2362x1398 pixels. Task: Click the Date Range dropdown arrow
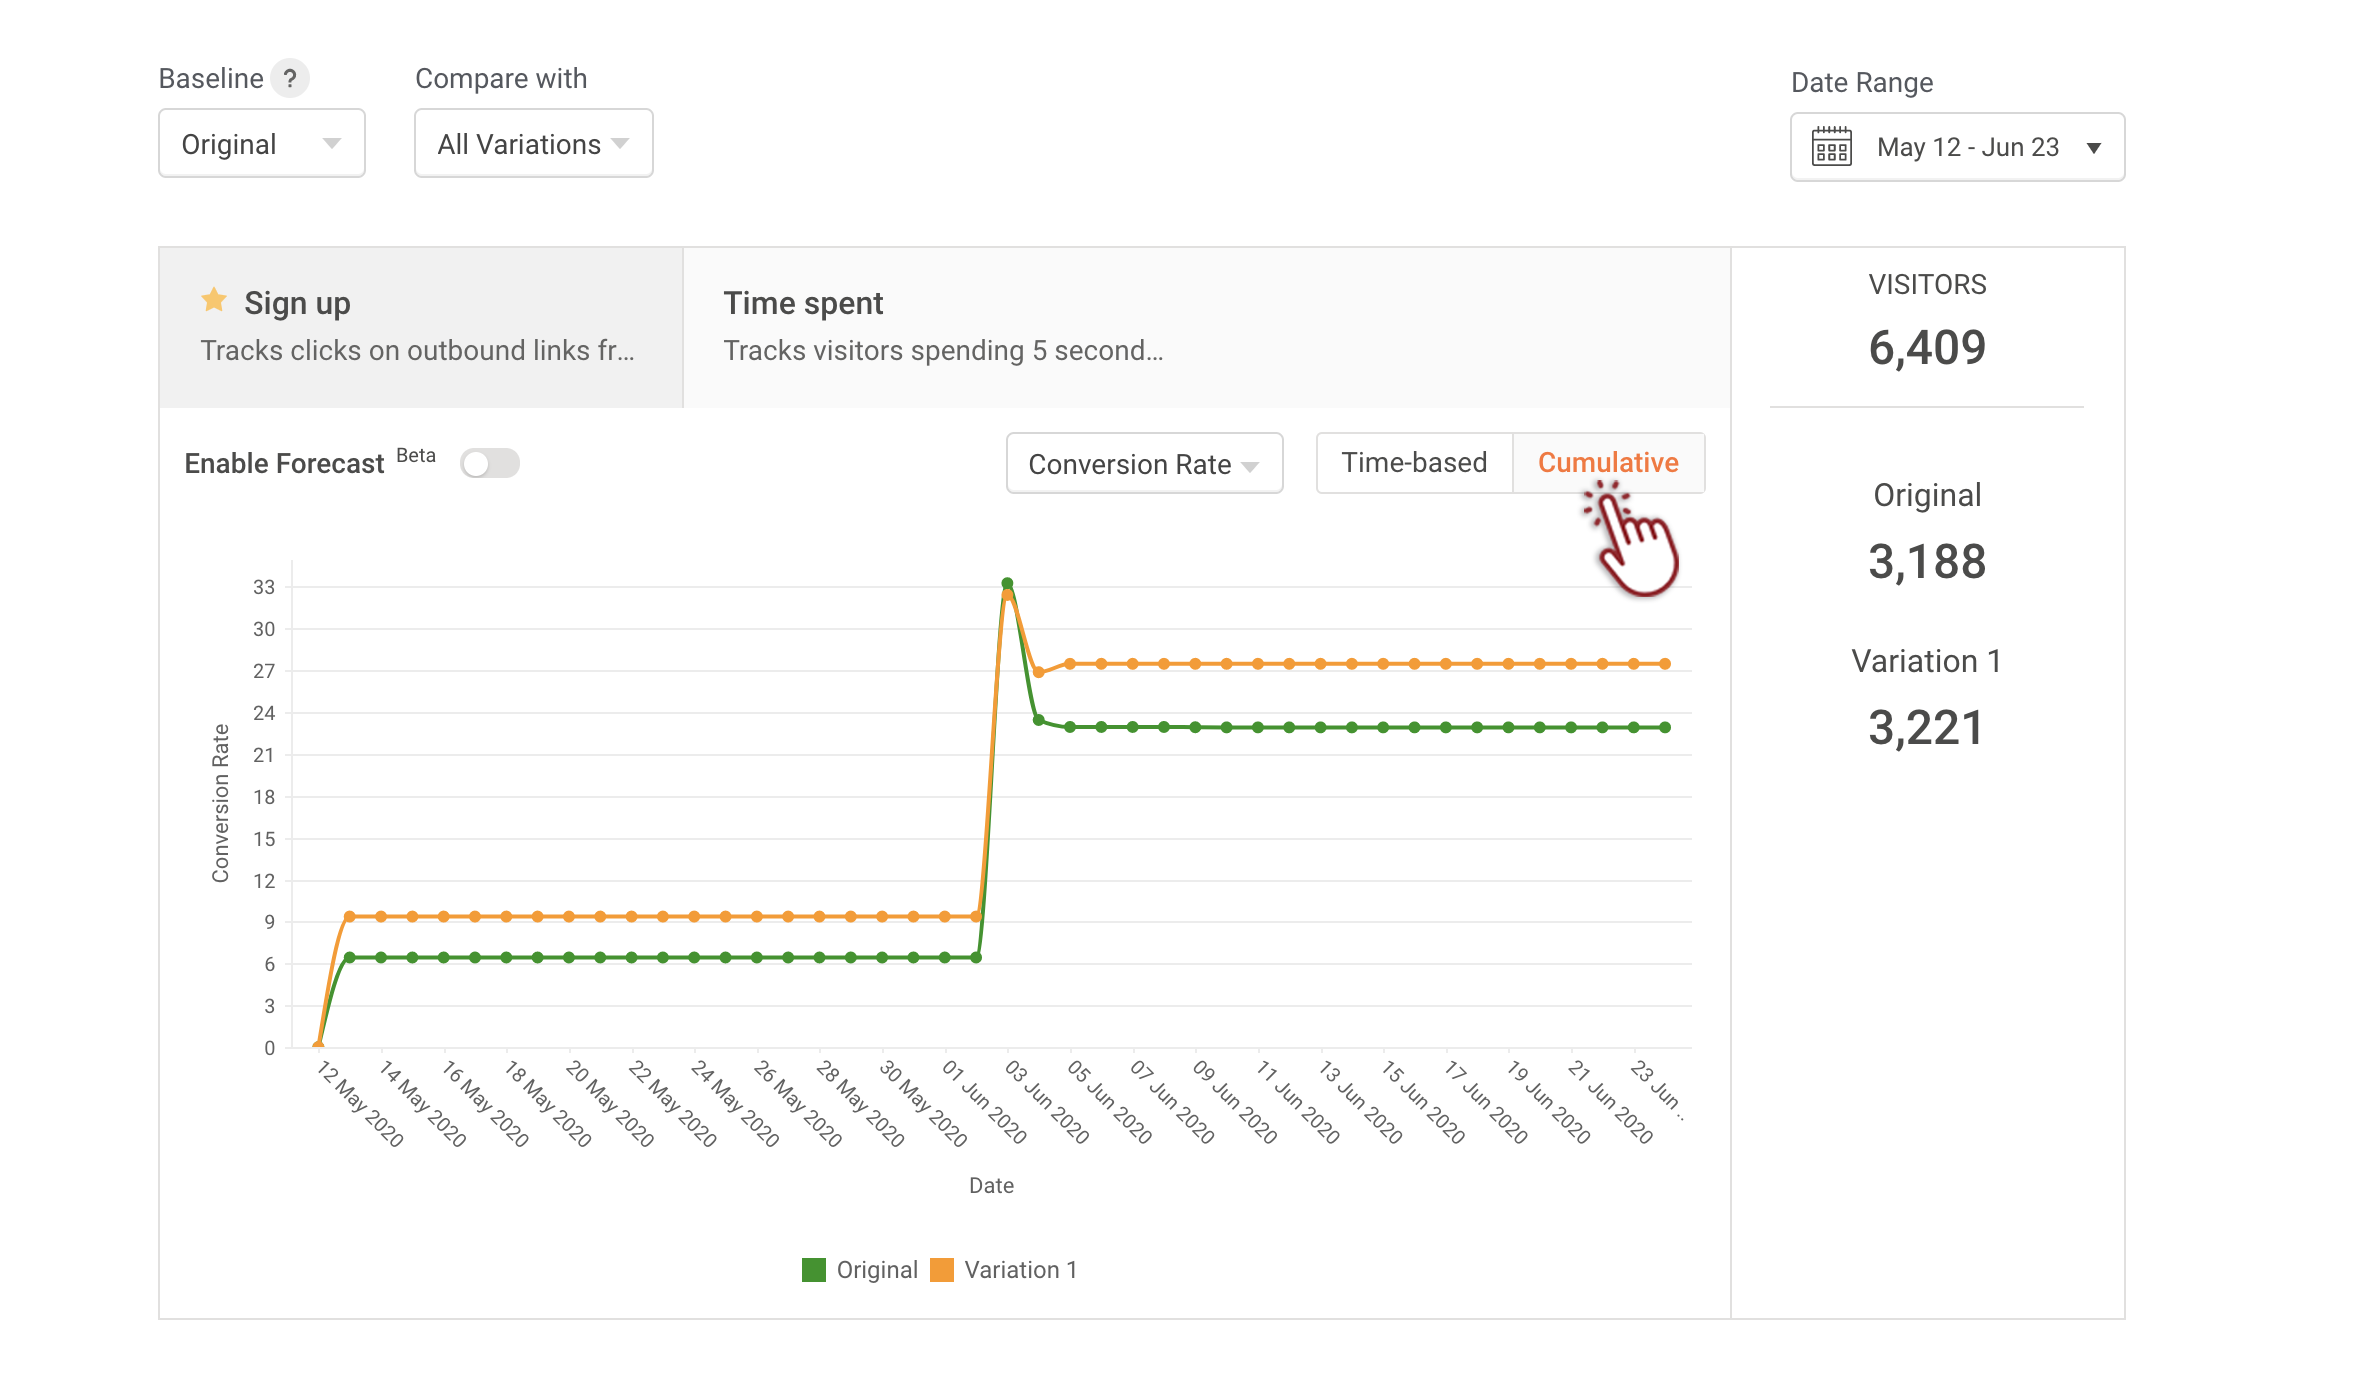2094,148
